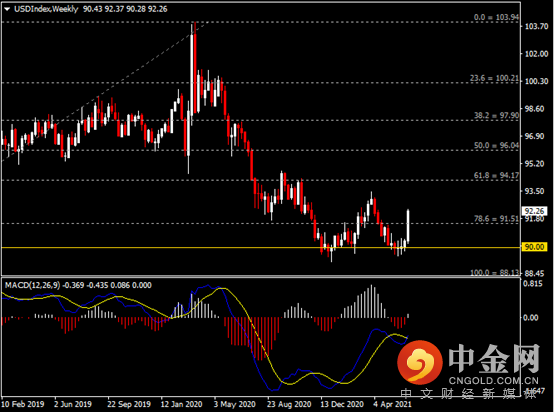Select the 38.2 = 97.90 Fibonacci label

click(496, 116)
